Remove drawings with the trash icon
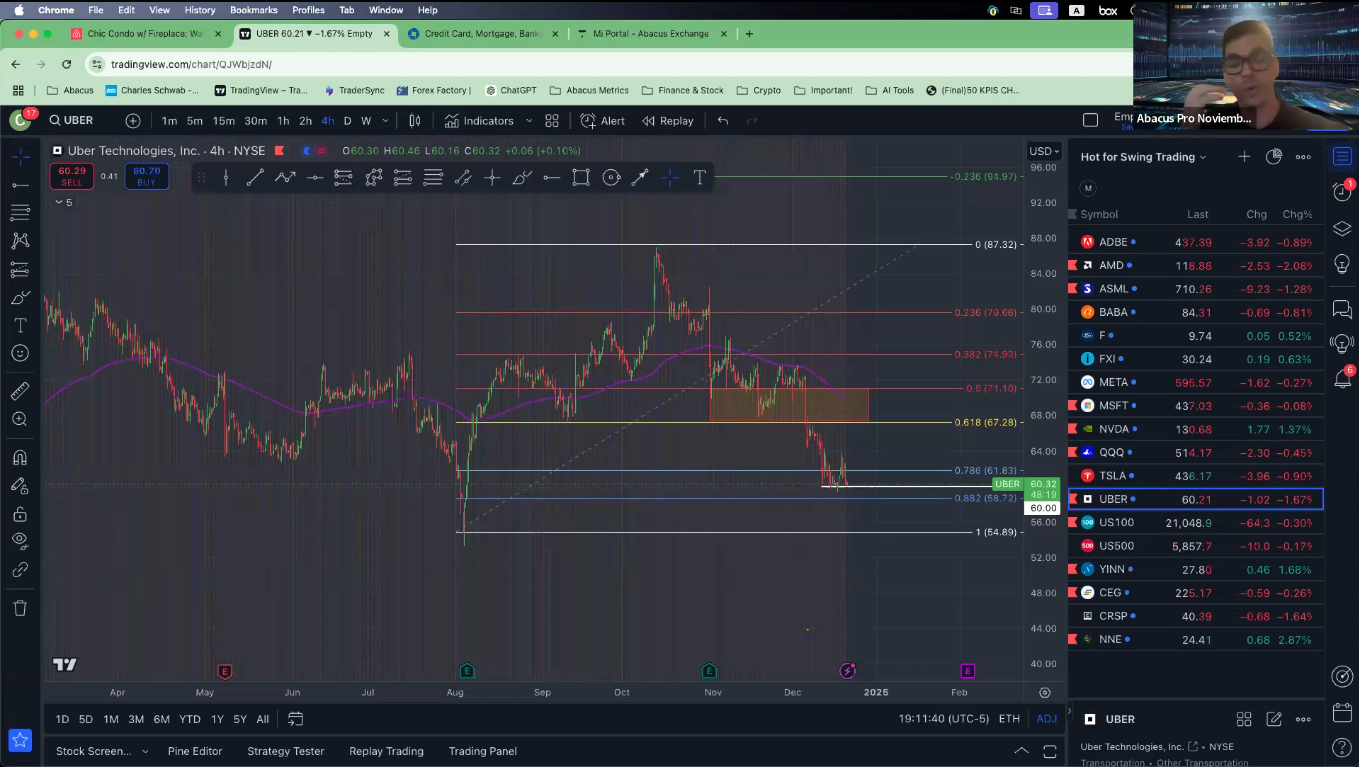Viewport: 1359px width, 767px height. 20,608
